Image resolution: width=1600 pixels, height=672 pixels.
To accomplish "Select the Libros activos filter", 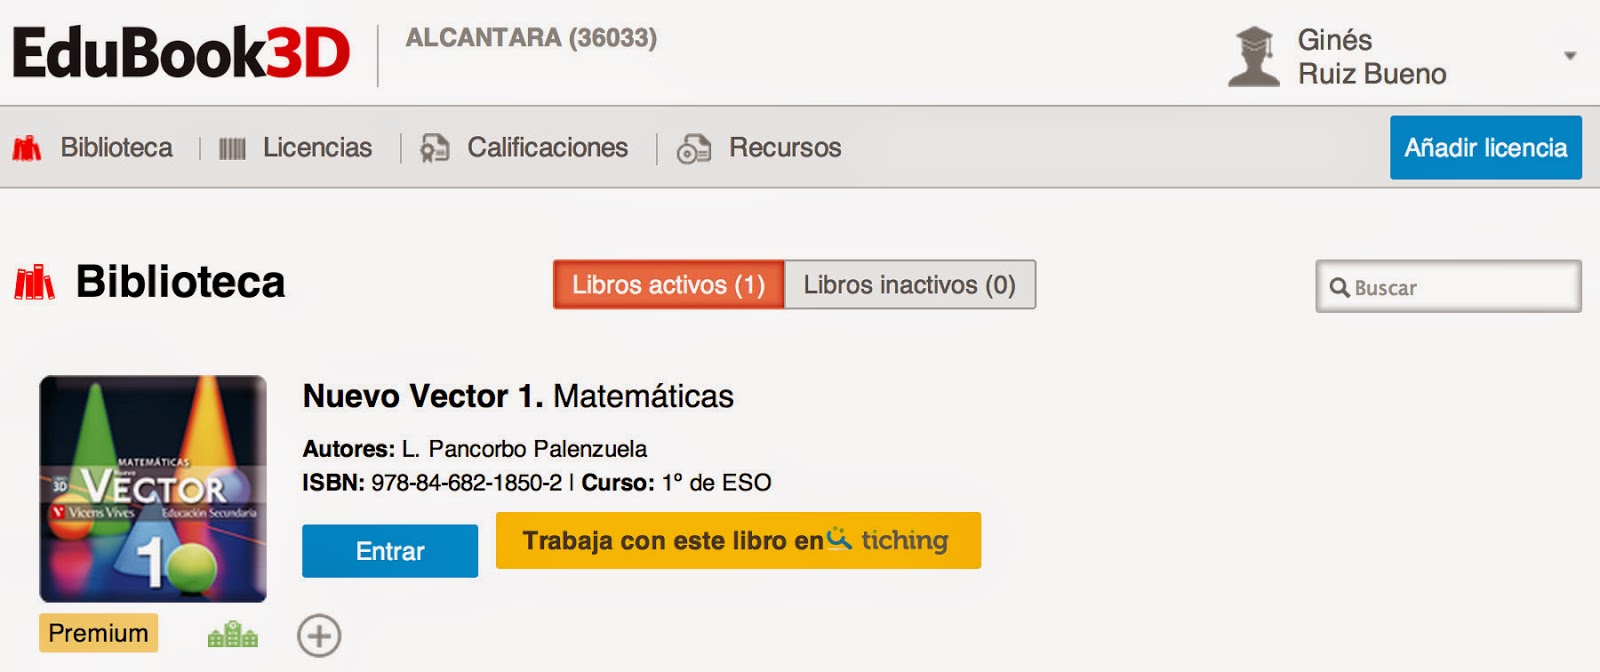I will pyautogui.click(x=668, y=285).
